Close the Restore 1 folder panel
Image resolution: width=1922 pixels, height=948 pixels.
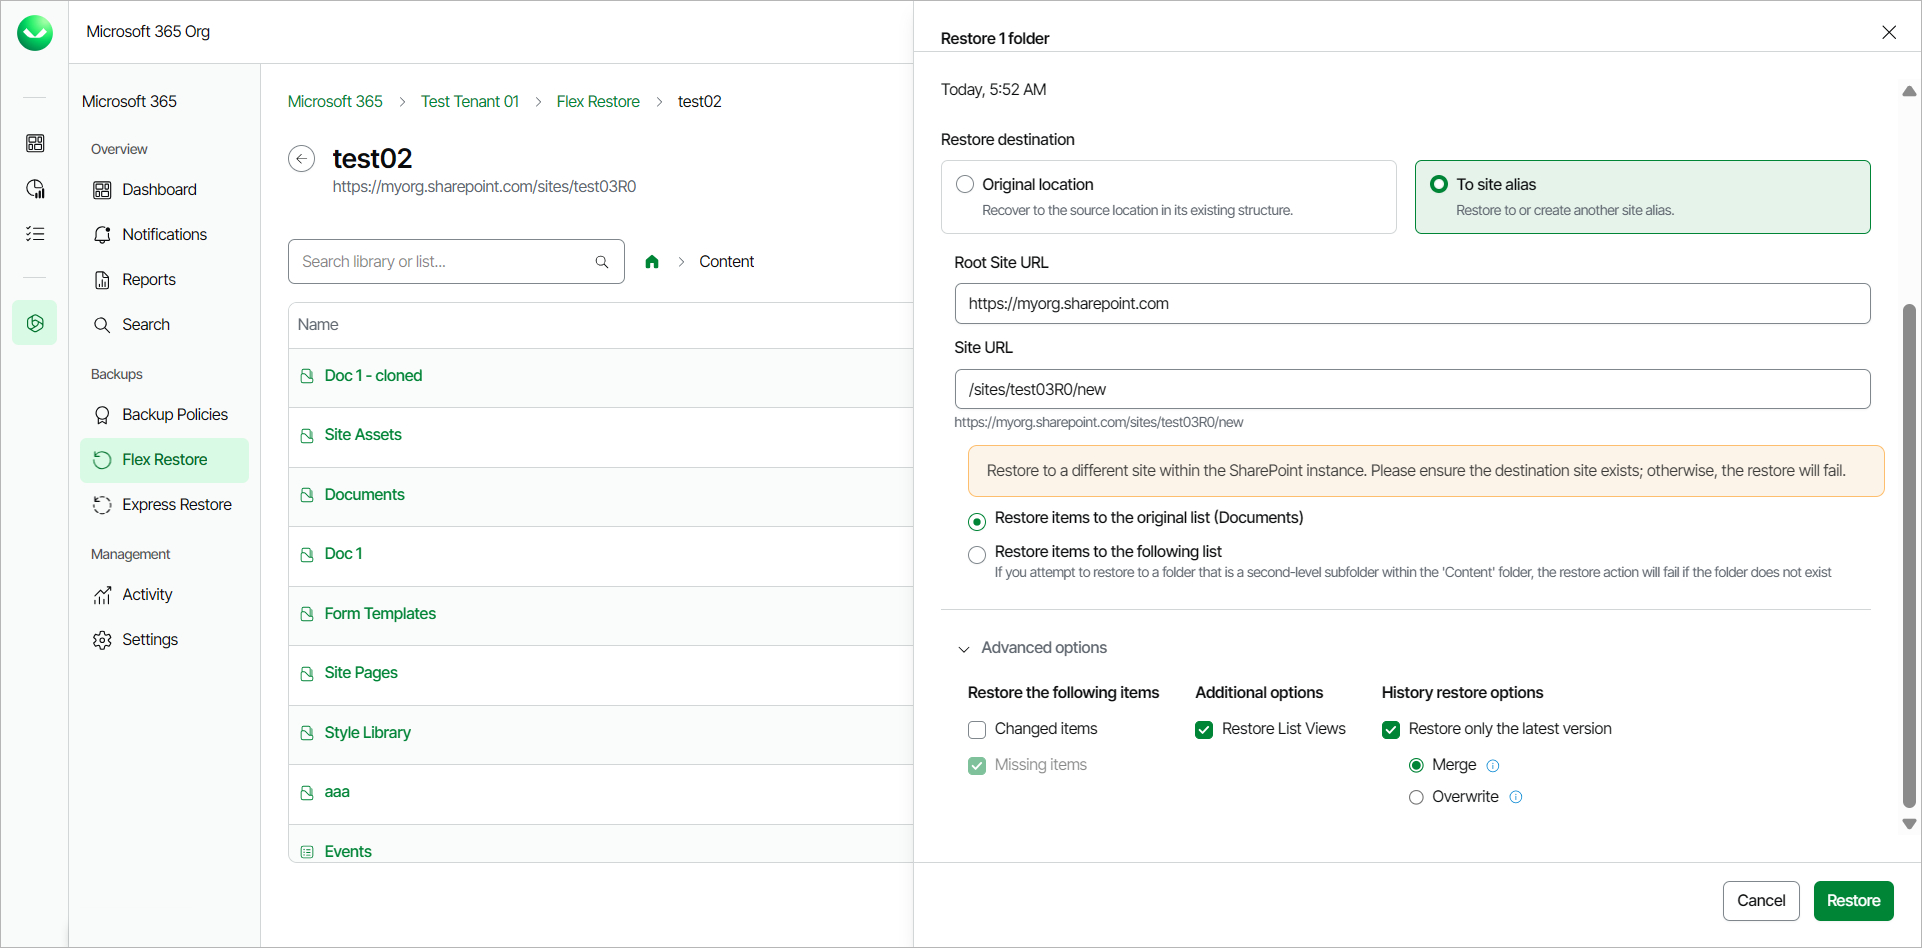coord(1889,32)
